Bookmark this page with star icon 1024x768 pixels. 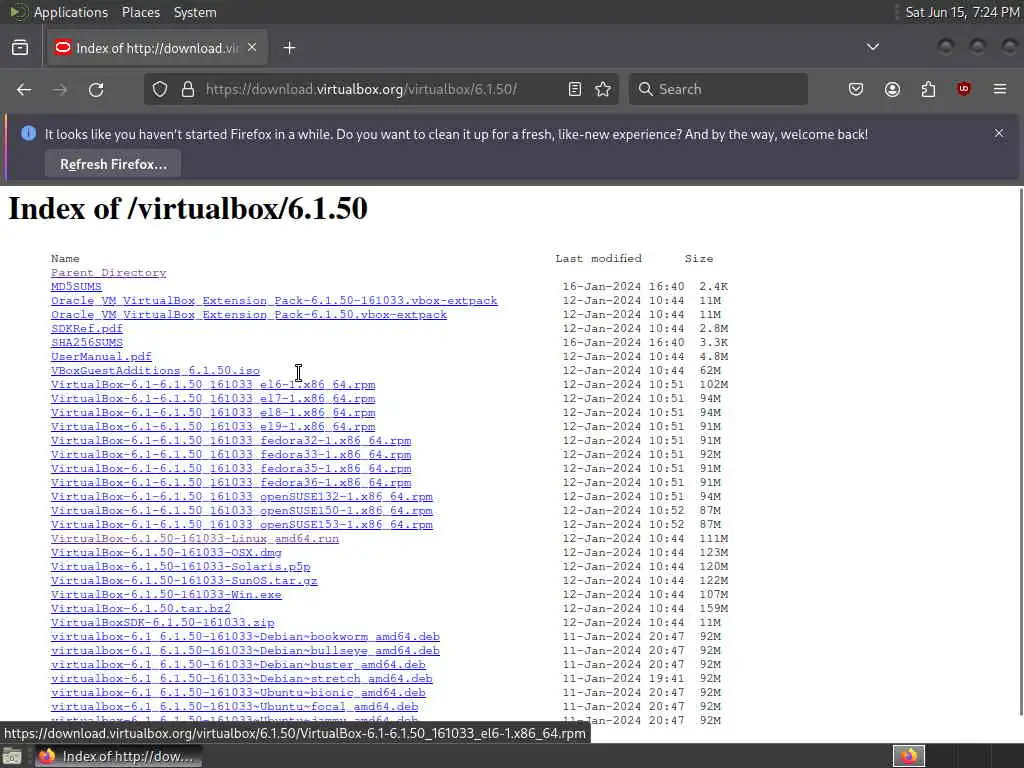tap(603, 89)
